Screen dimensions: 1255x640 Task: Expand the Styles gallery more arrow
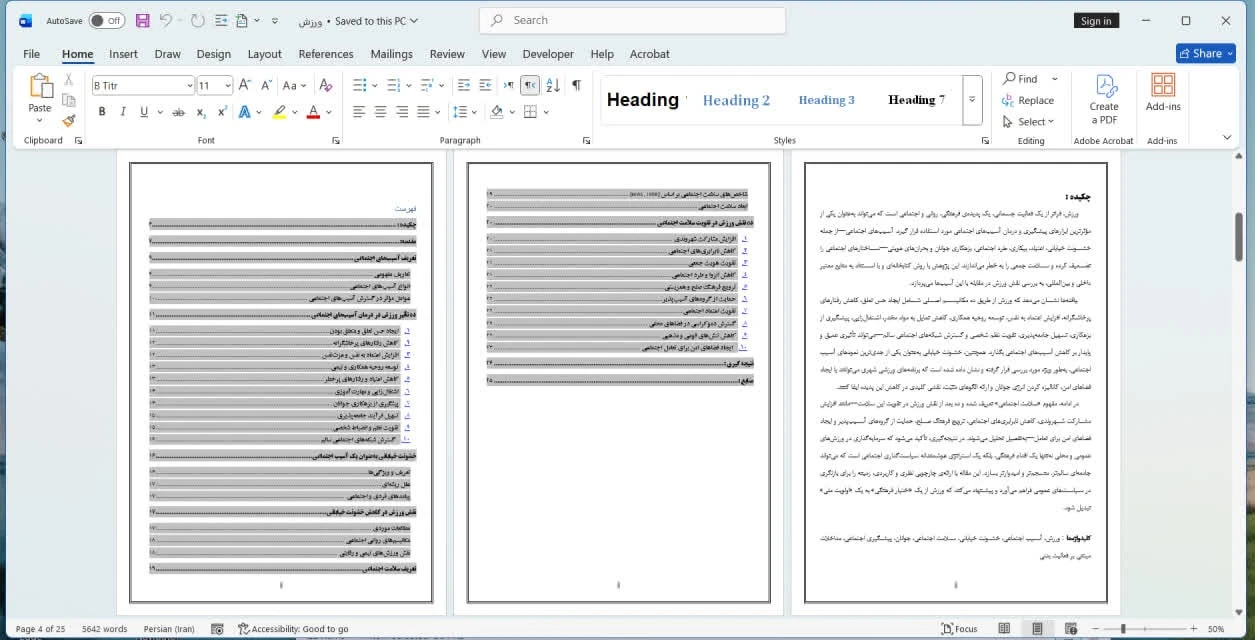point(972,100)
